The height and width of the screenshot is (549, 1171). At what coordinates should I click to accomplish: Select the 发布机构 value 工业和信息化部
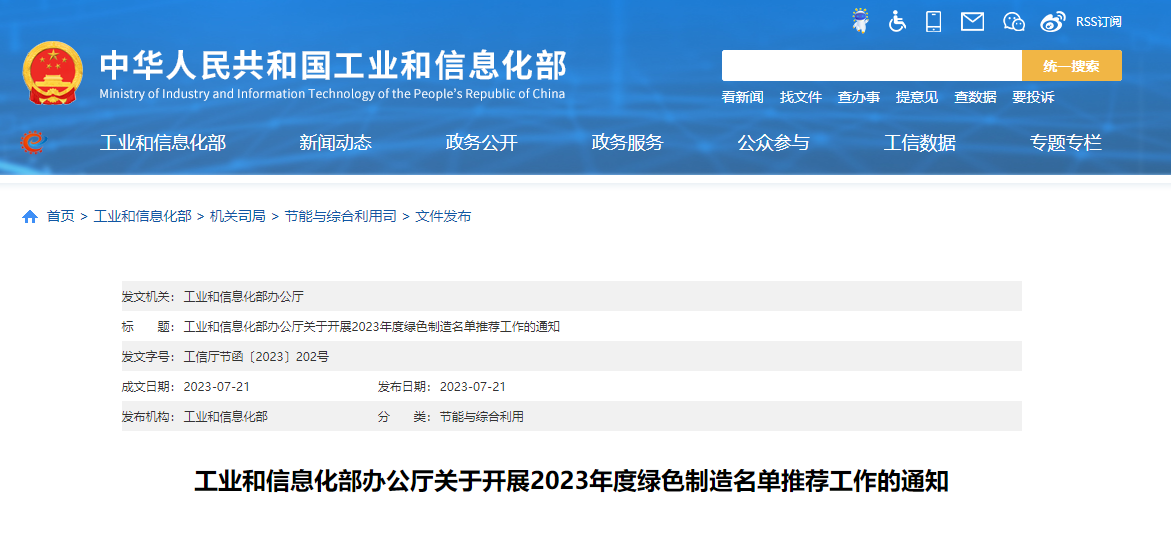[226, 417]
